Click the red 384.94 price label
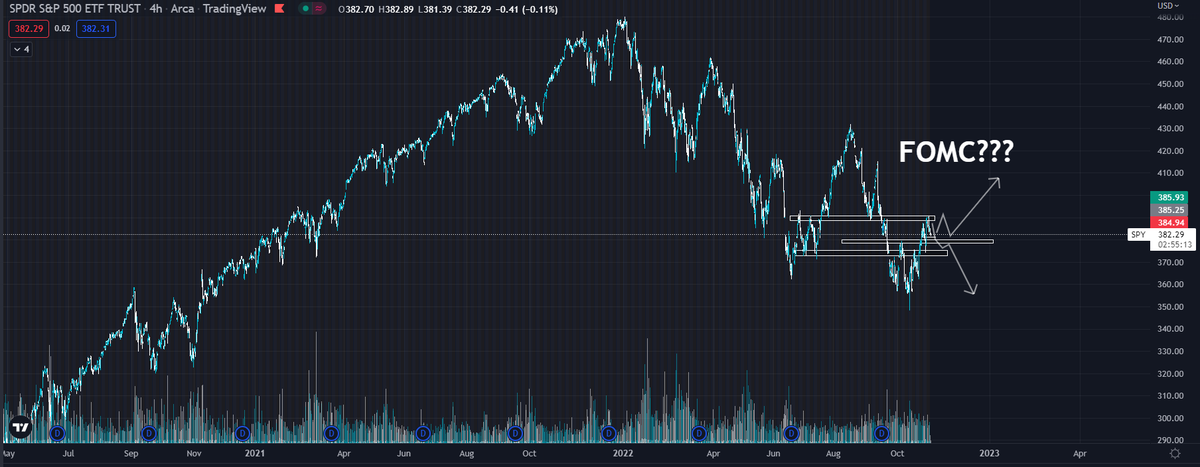Screen dimensions: 1200x467 [x=1168, y=222]
